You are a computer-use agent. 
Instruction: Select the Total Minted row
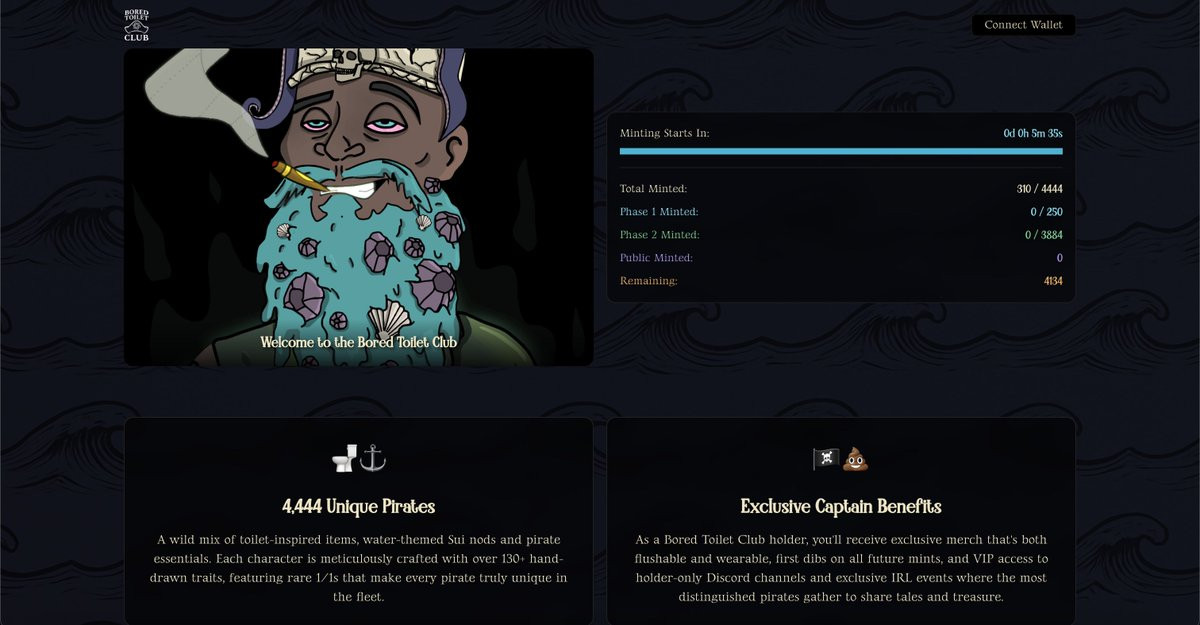(841, 189)
